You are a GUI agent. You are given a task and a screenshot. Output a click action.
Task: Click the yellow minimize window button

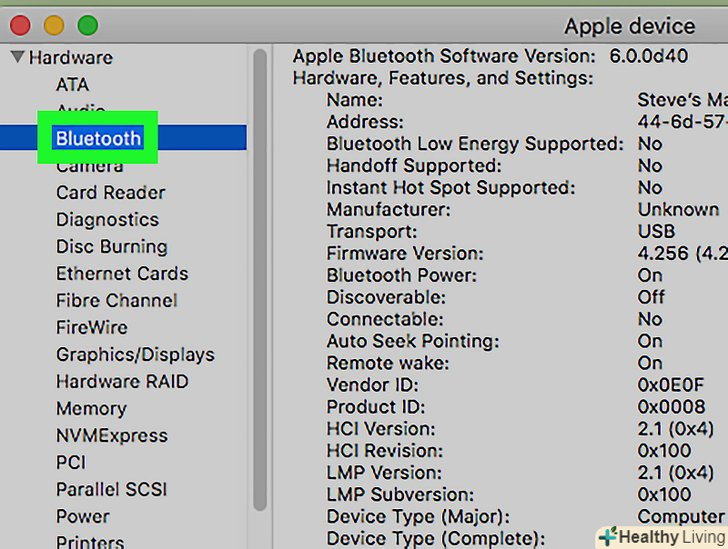pyautogui.click(x=54, y=25)
